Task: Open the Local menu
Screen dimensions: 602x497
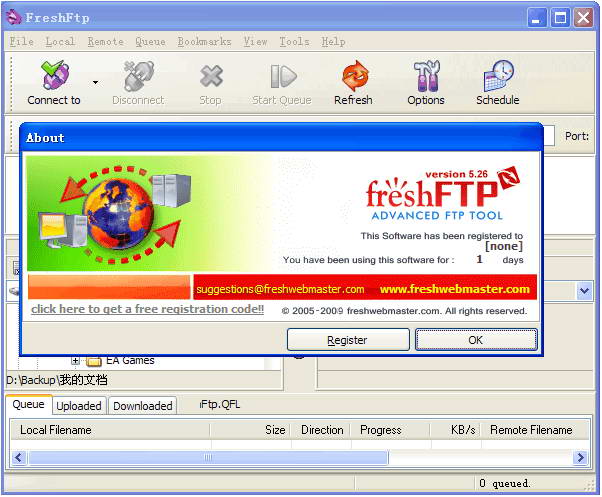Action: tap(60, 41)
